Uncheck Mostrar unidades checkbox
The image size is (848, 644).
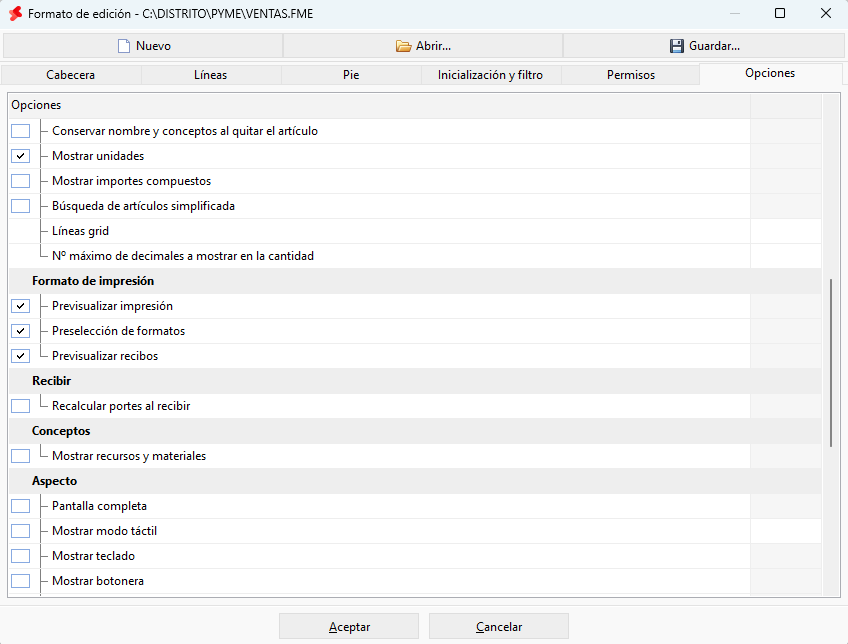click(x=21, y=156)
